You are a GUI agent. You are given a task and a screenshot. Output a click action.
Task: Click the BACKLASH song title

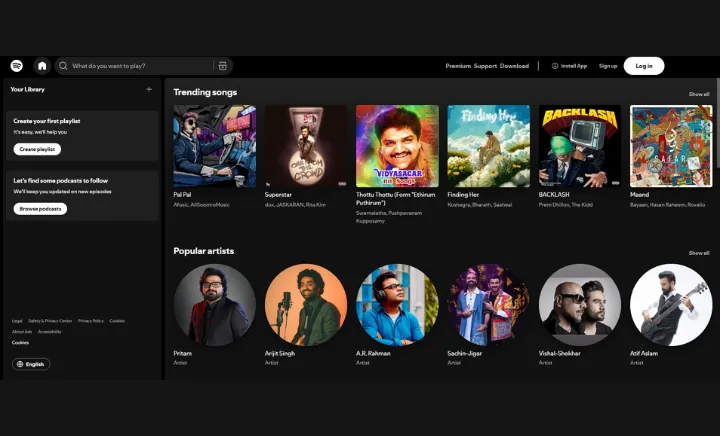point(554,195)
